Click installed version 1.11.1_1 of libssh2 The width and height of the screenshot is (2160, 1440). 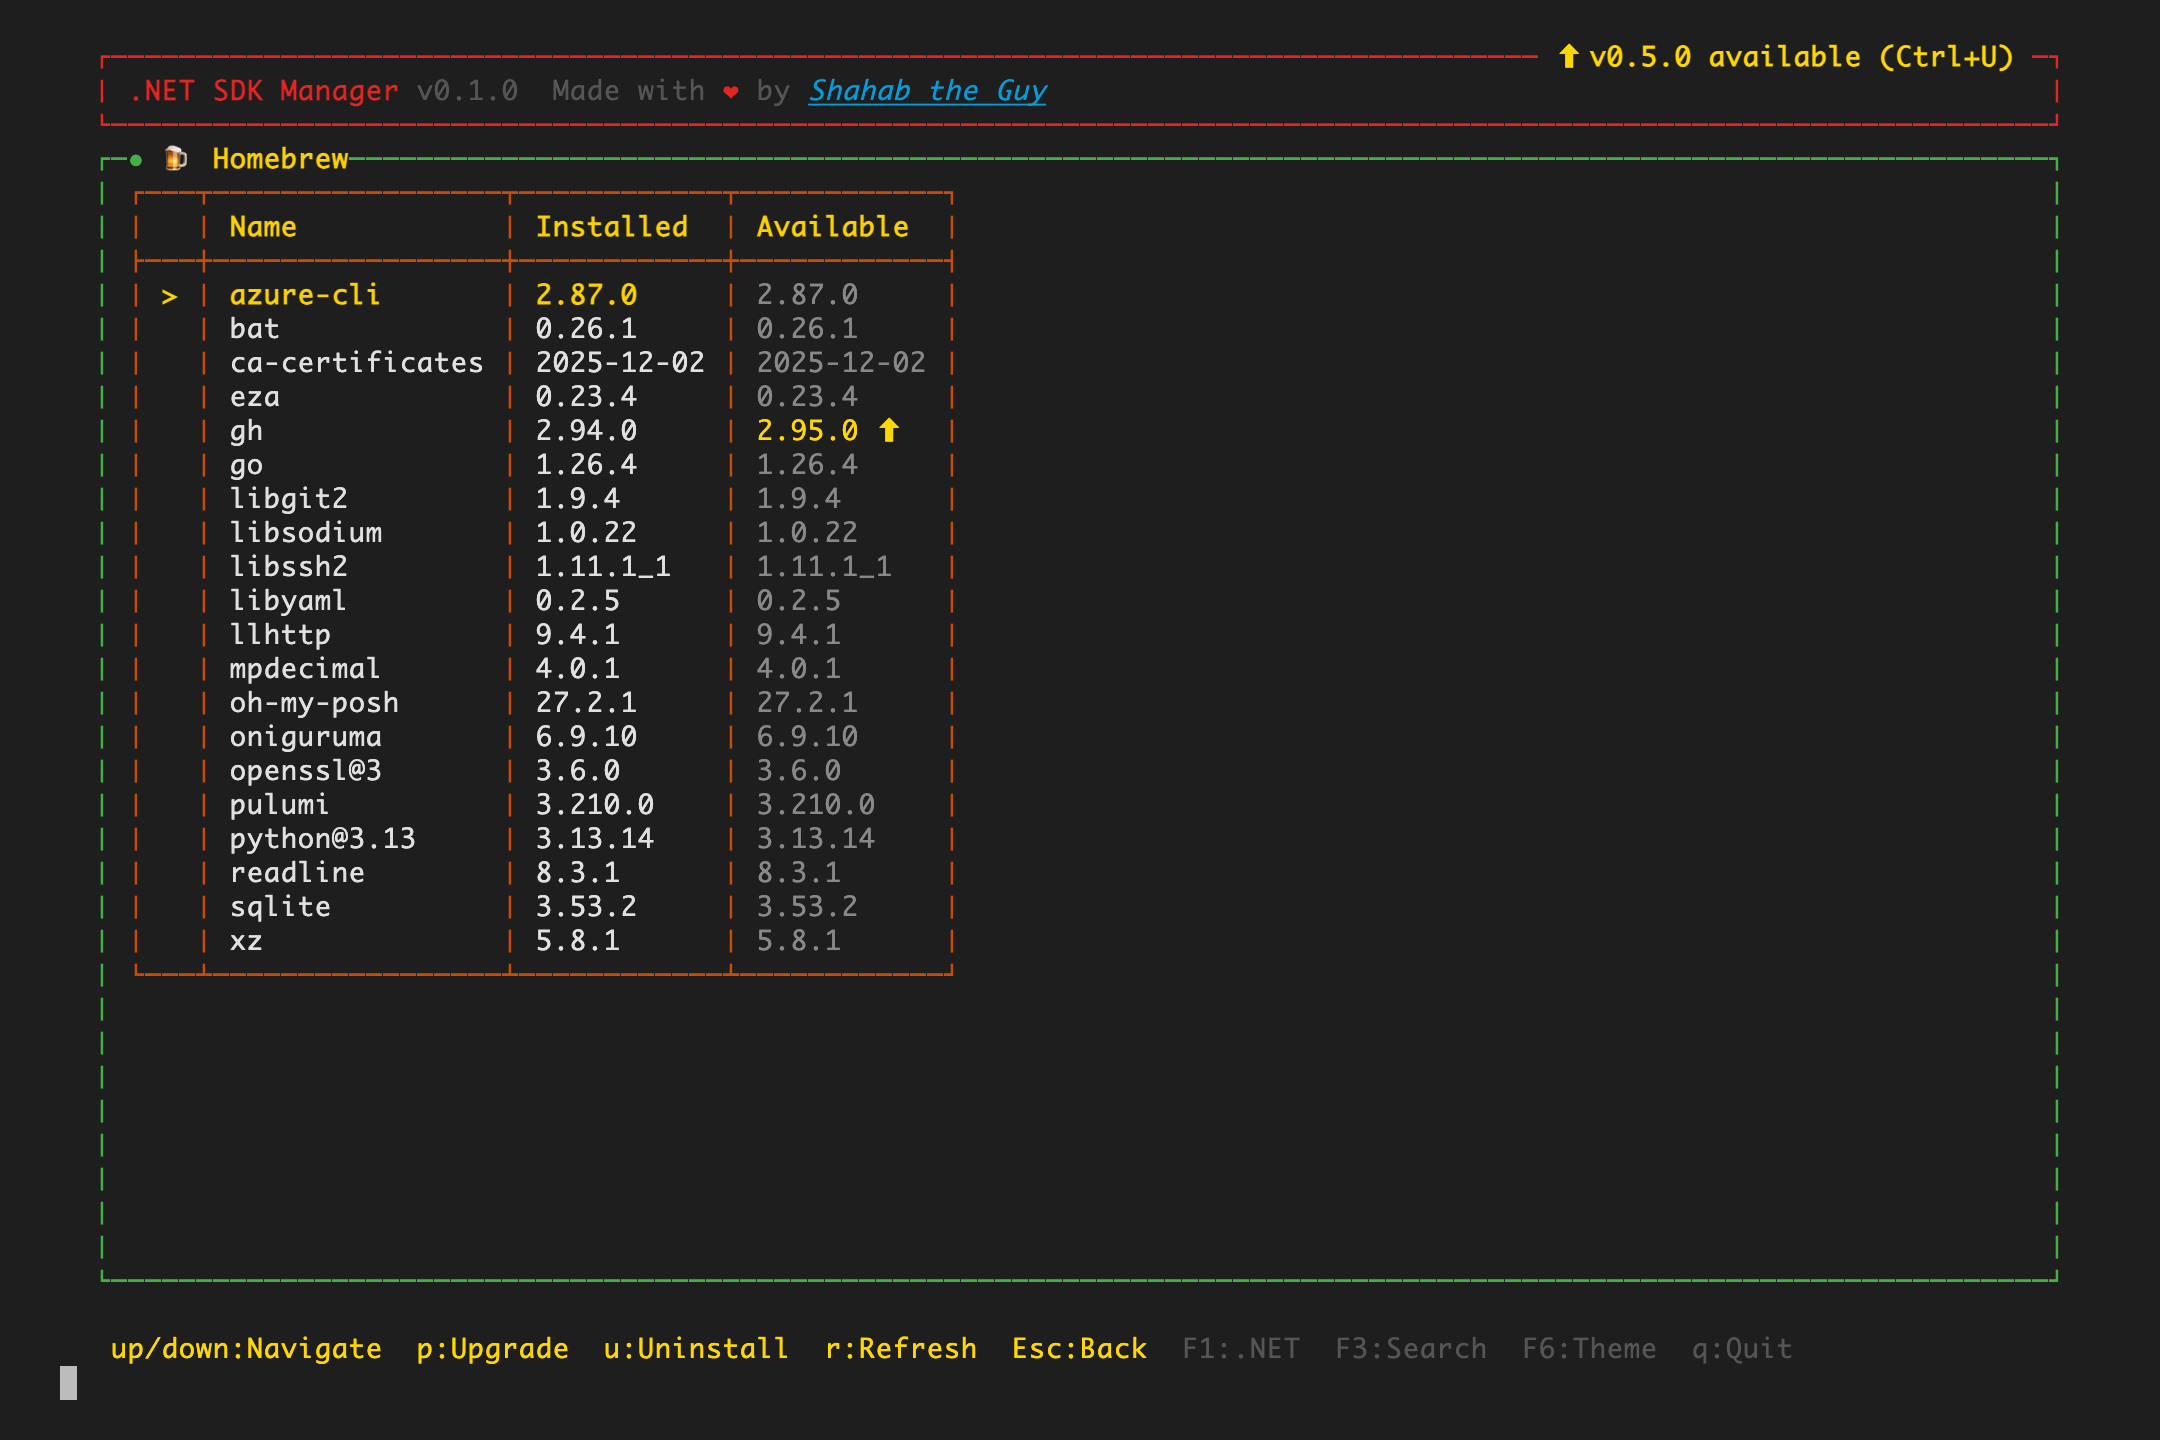(603, 567)
